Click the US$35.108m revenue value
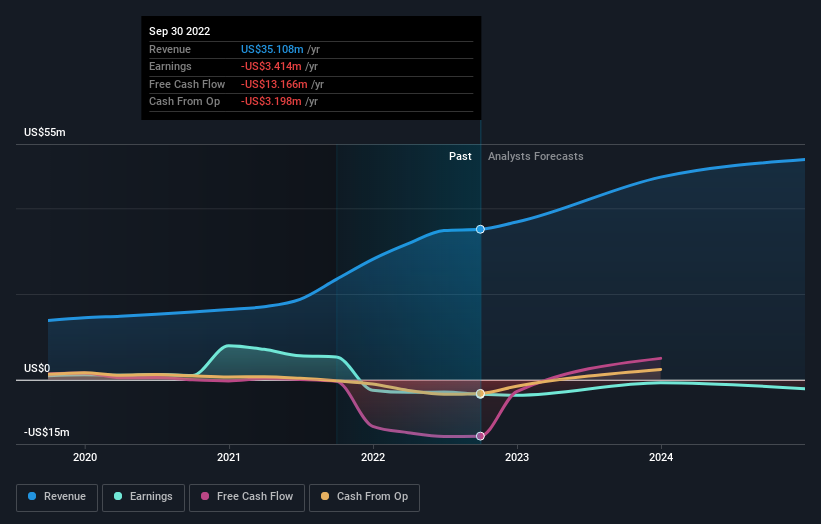The height and width of the screenshot is (524, 821). (x=272, y=49)
